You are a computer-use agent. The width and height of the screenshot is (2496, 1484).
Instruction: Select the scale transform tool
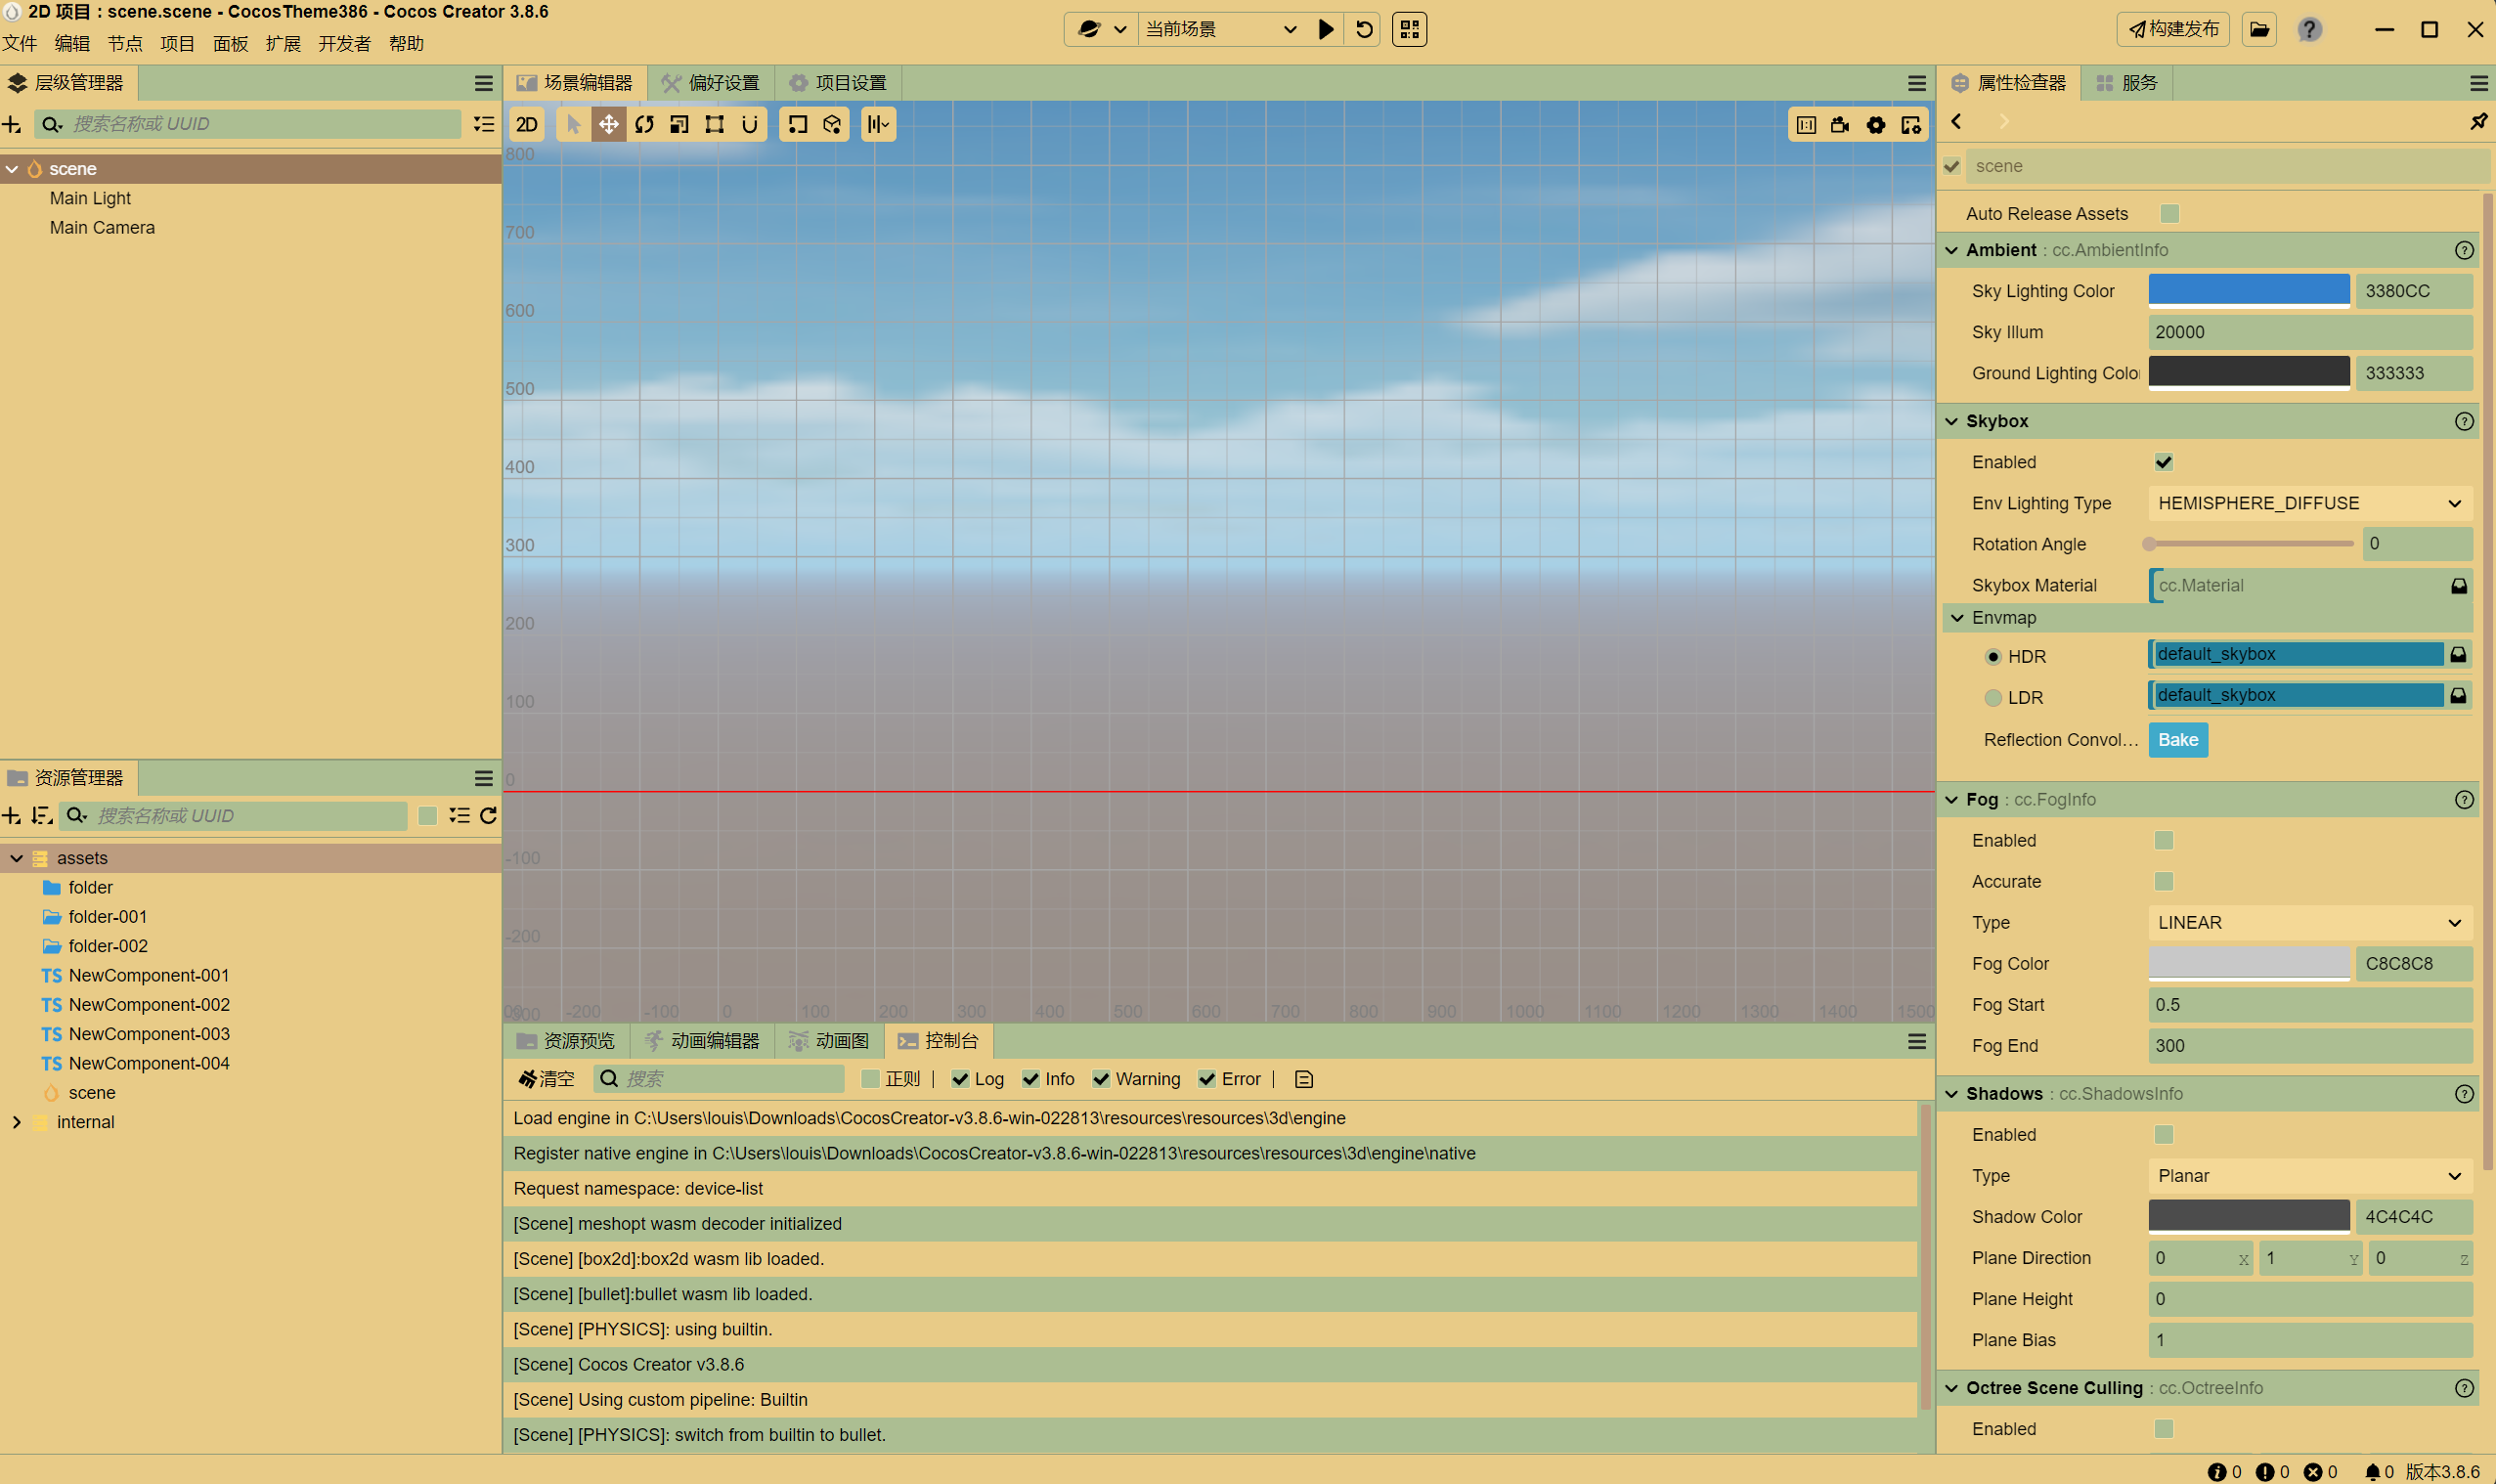(679, 124)
